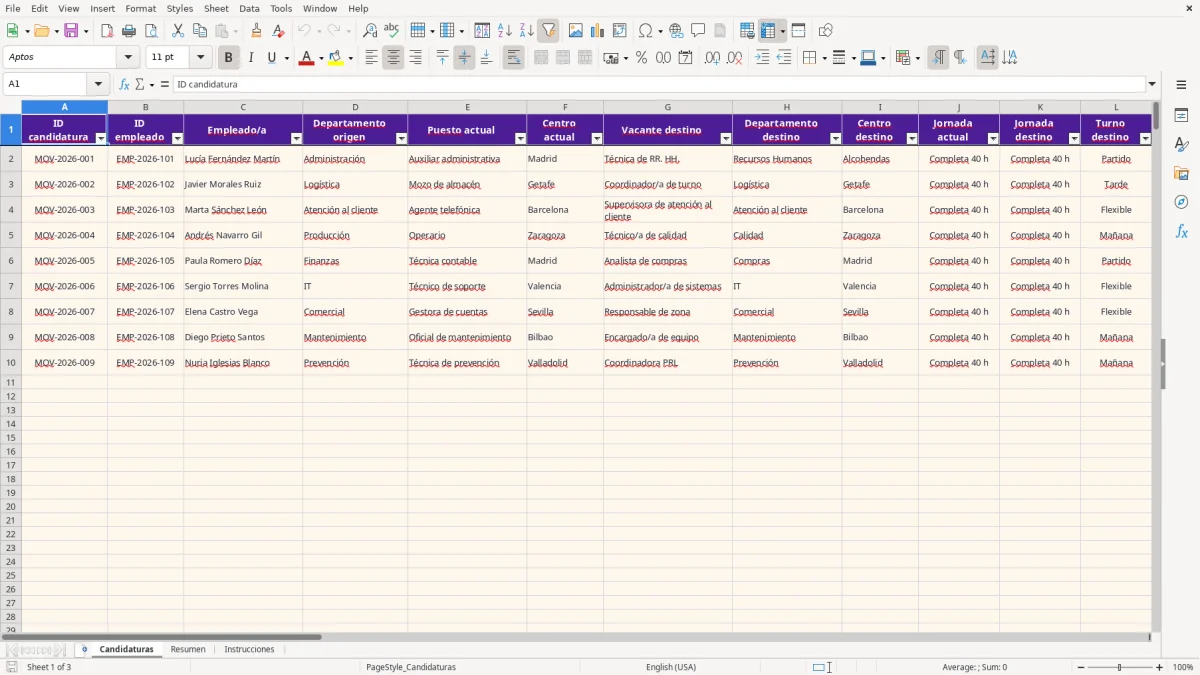Insert comment speech bubble icon
Image resolution: width=1200 pixels, height=675 pixels.
(x=698, y=31)
